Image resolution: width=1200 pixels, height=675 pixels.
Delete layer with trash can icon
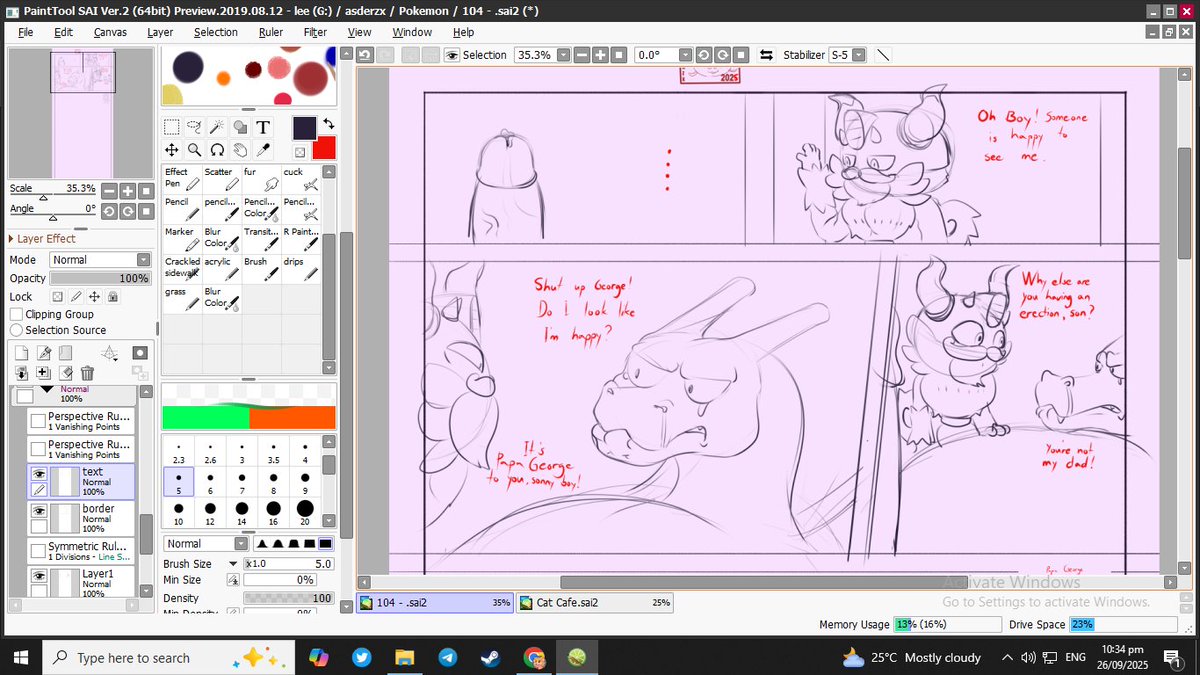click(87, 373)
